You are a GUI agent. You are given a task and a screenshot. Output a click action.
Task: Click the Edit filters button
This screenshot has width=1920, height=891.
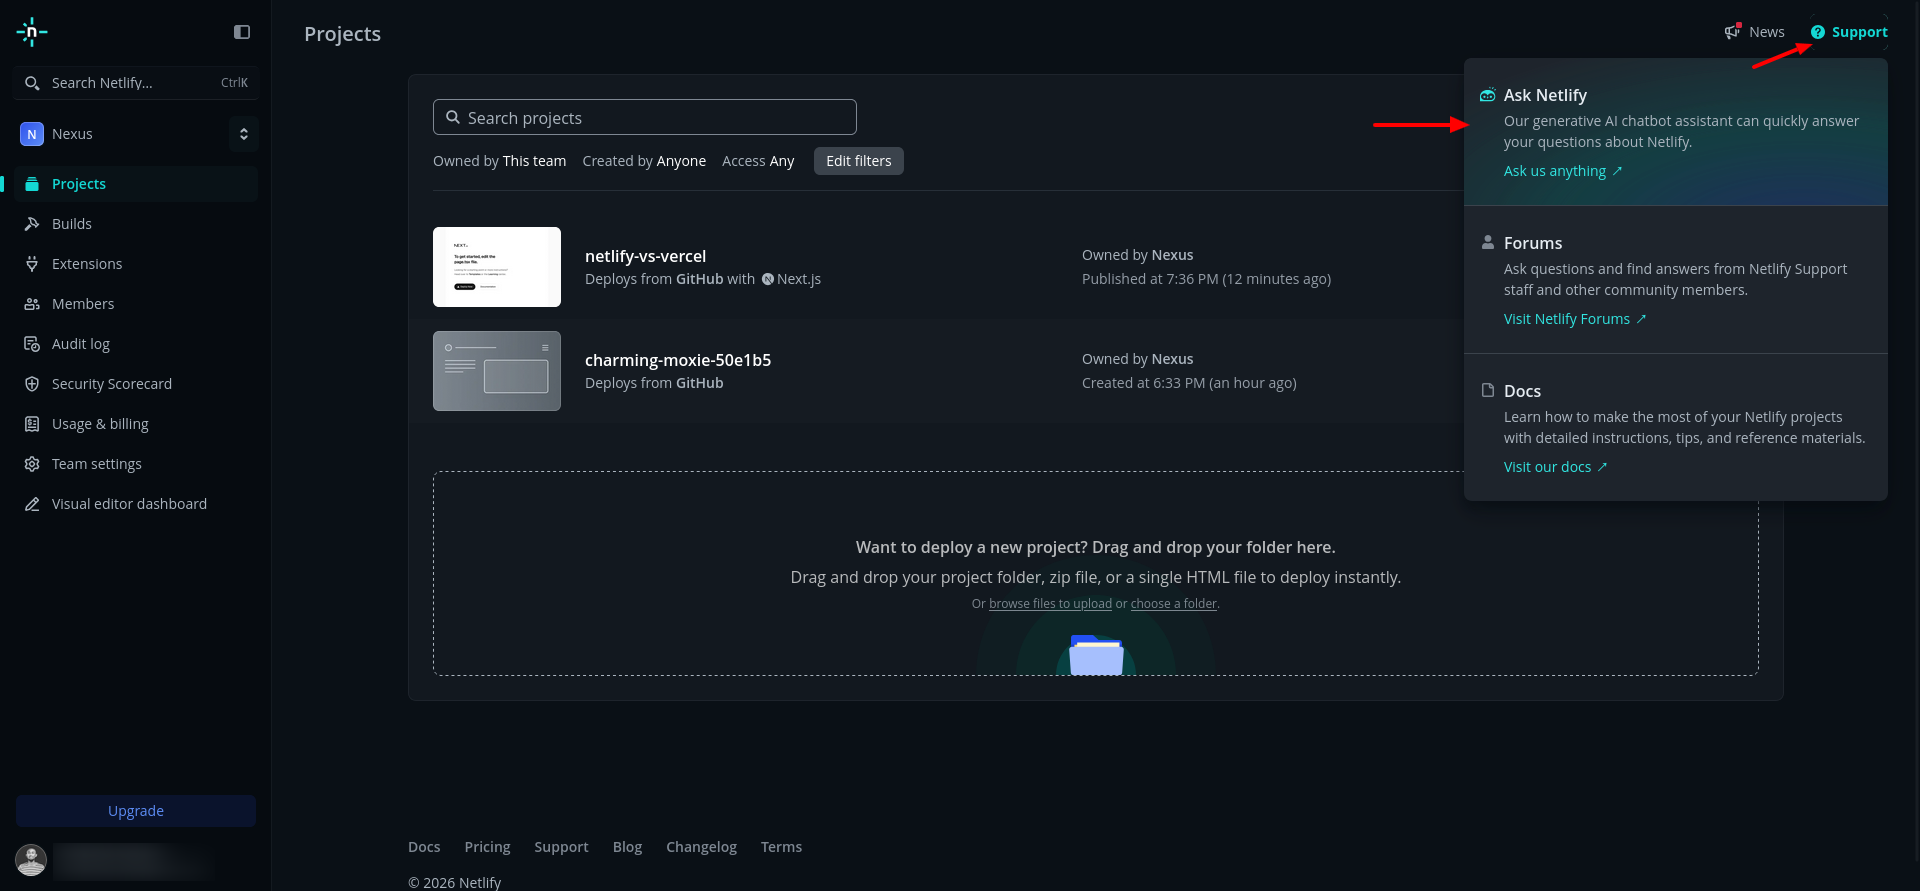(859, 161)
